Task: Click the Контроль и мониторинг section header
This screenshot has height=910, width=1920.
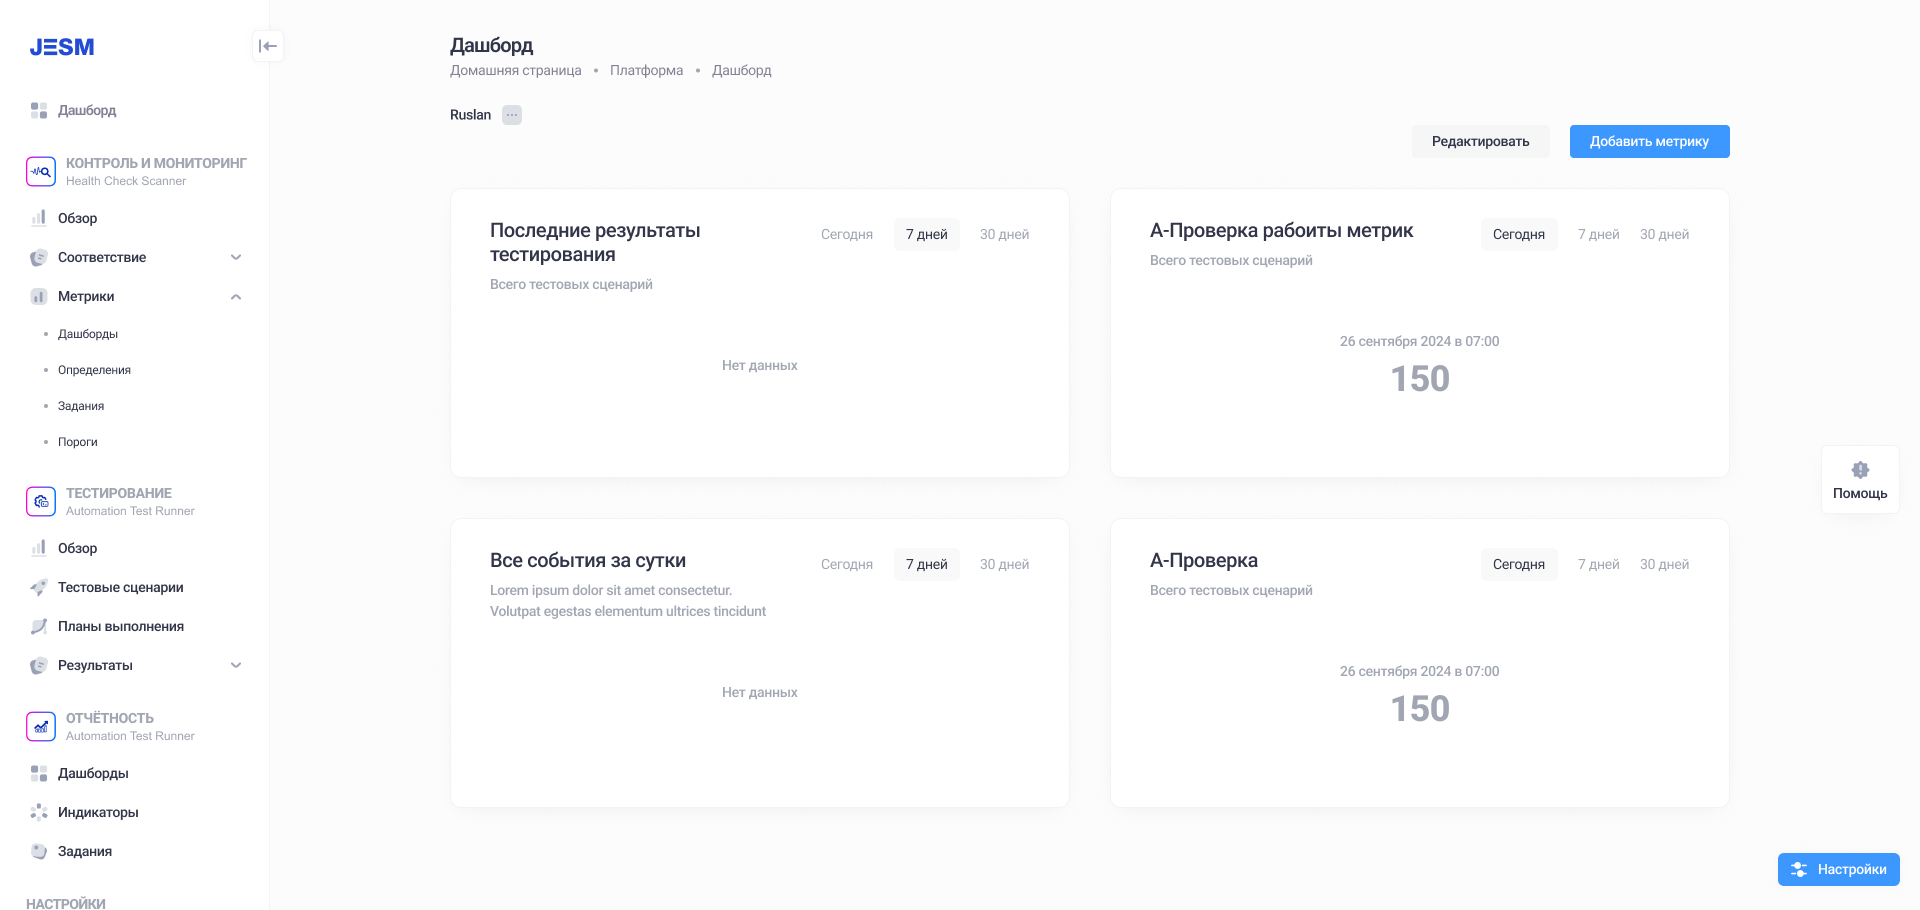Action: coord(156,163)
